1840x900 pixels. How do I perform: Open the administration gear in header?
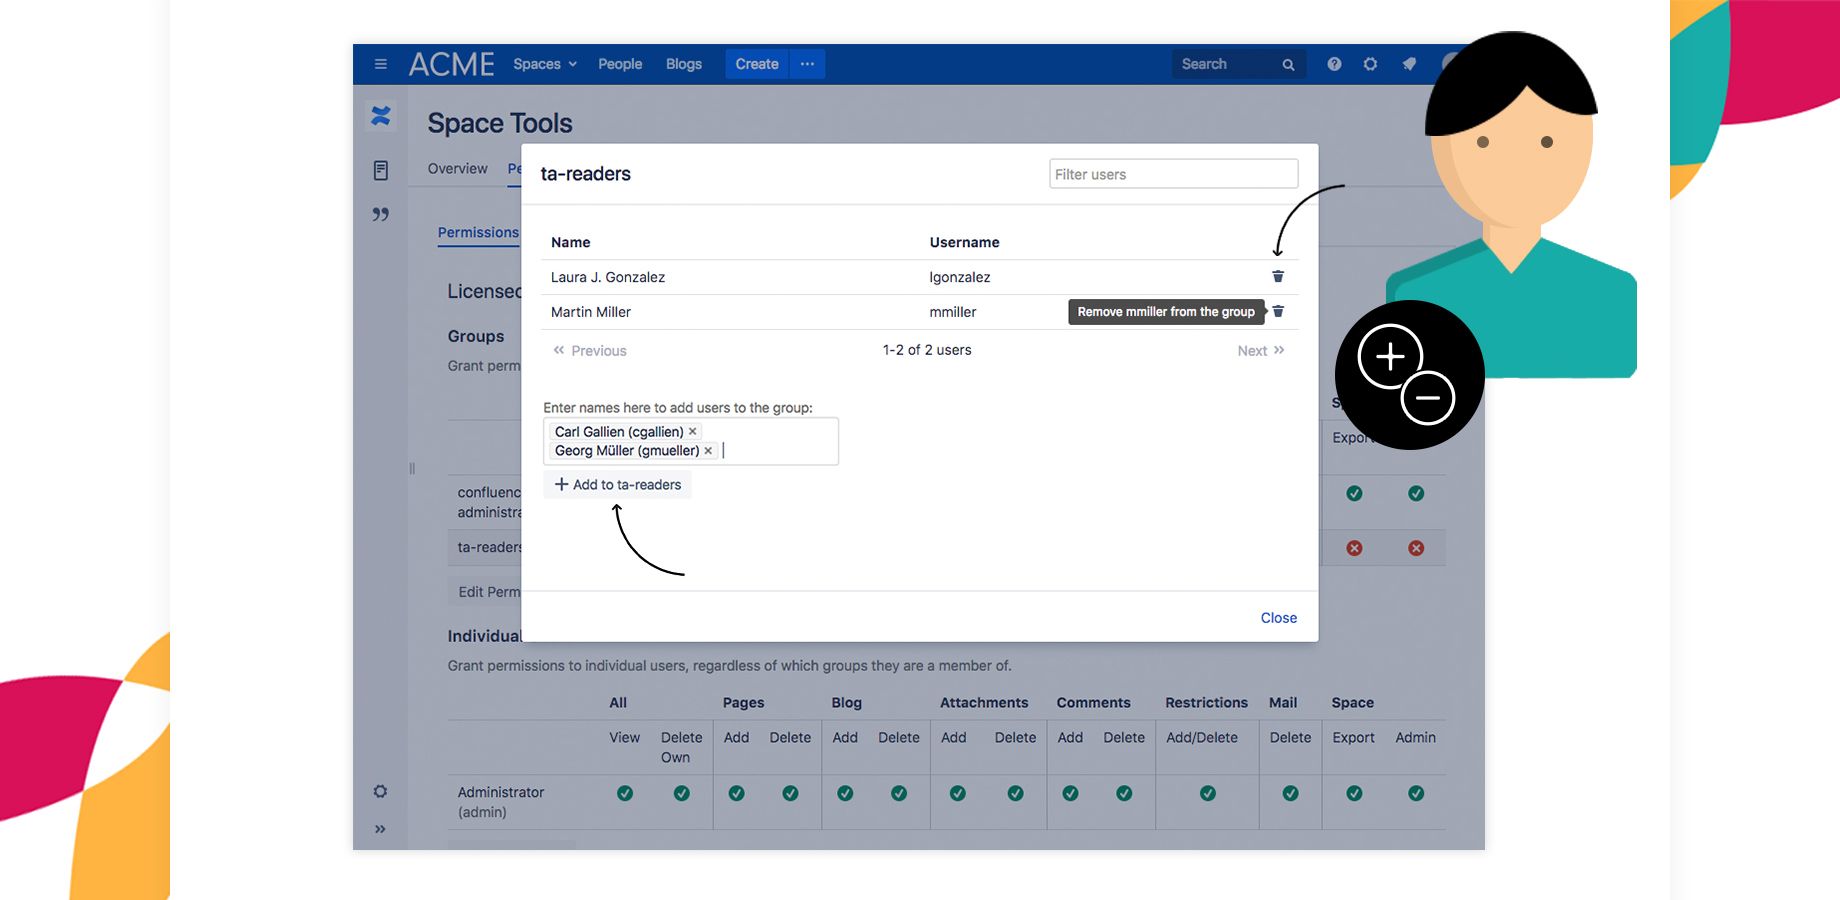1370,64
